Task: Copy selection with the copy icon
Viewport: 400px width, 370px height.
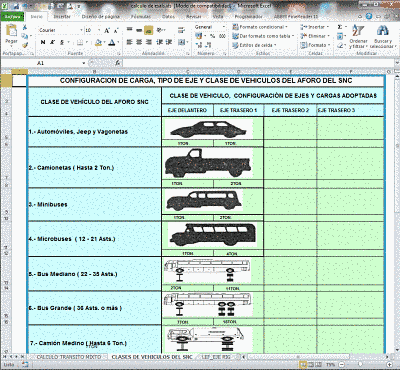Action: [25, 36]
